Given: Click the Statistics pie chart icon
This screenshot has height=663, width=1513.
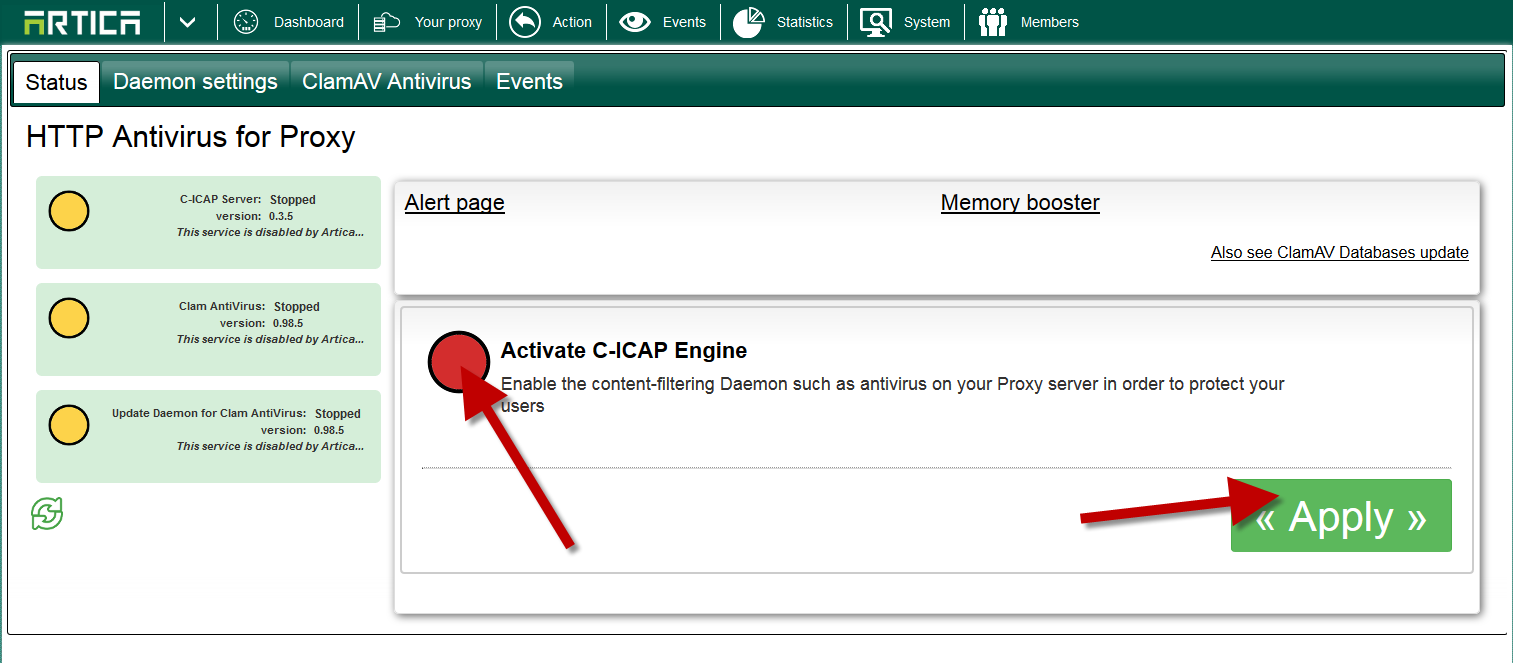Looking at the screenshot, I should 749,22.
